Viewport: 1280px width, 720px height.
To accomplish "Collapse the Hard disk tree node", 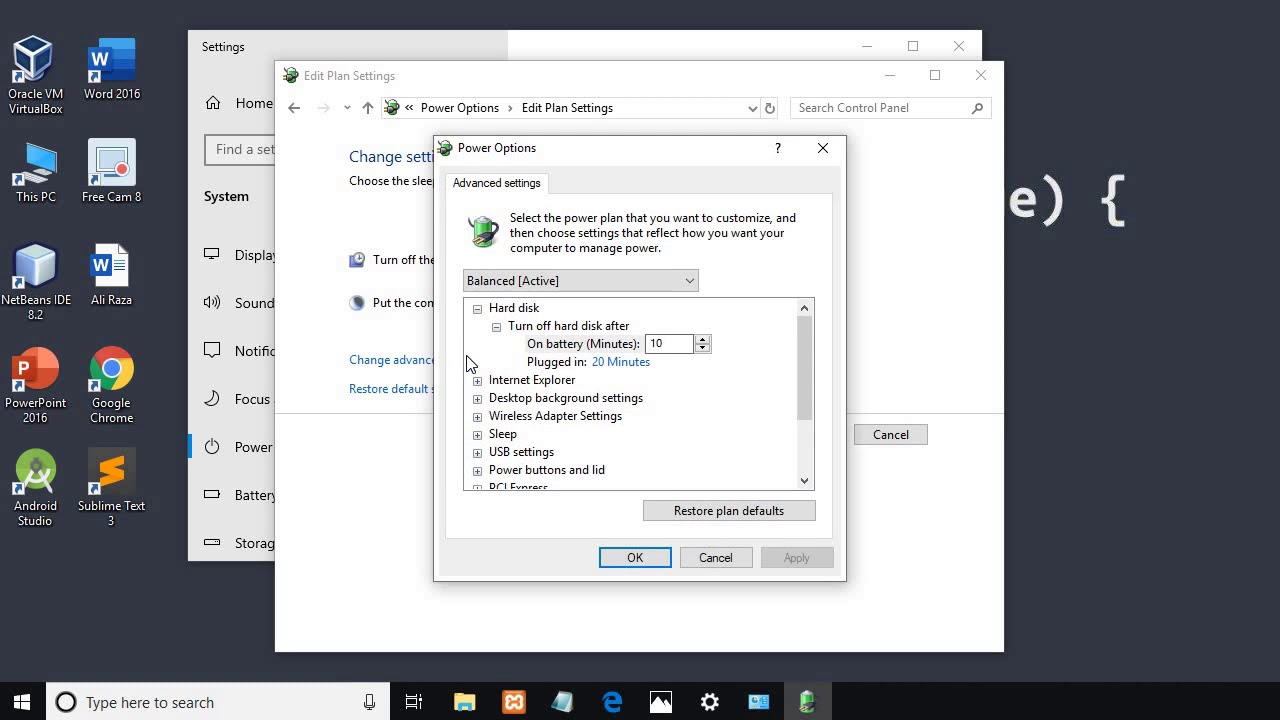I will point(477,309).
